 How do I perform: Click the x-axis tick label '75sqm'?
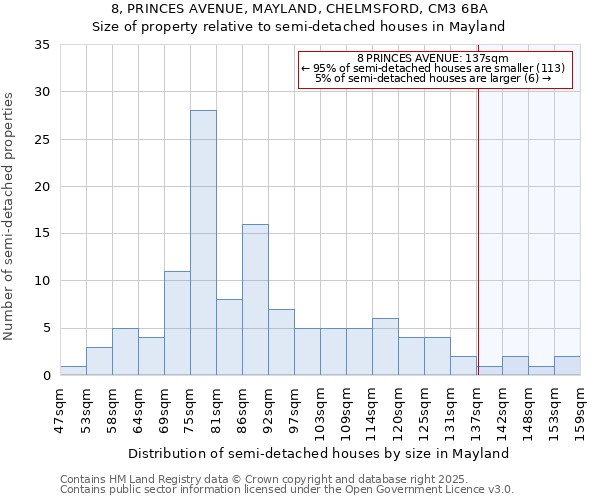pyautogui.click(x=189, y=411)
